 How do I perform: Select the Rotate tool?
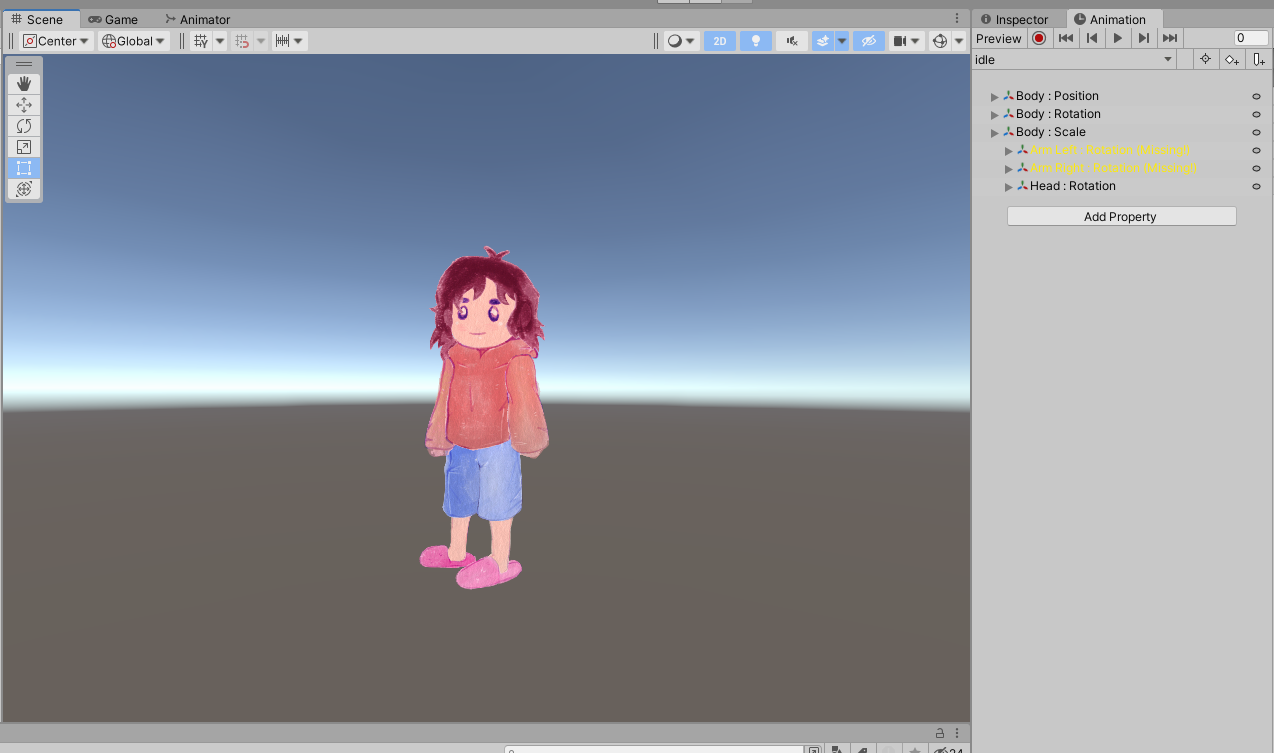23,125
